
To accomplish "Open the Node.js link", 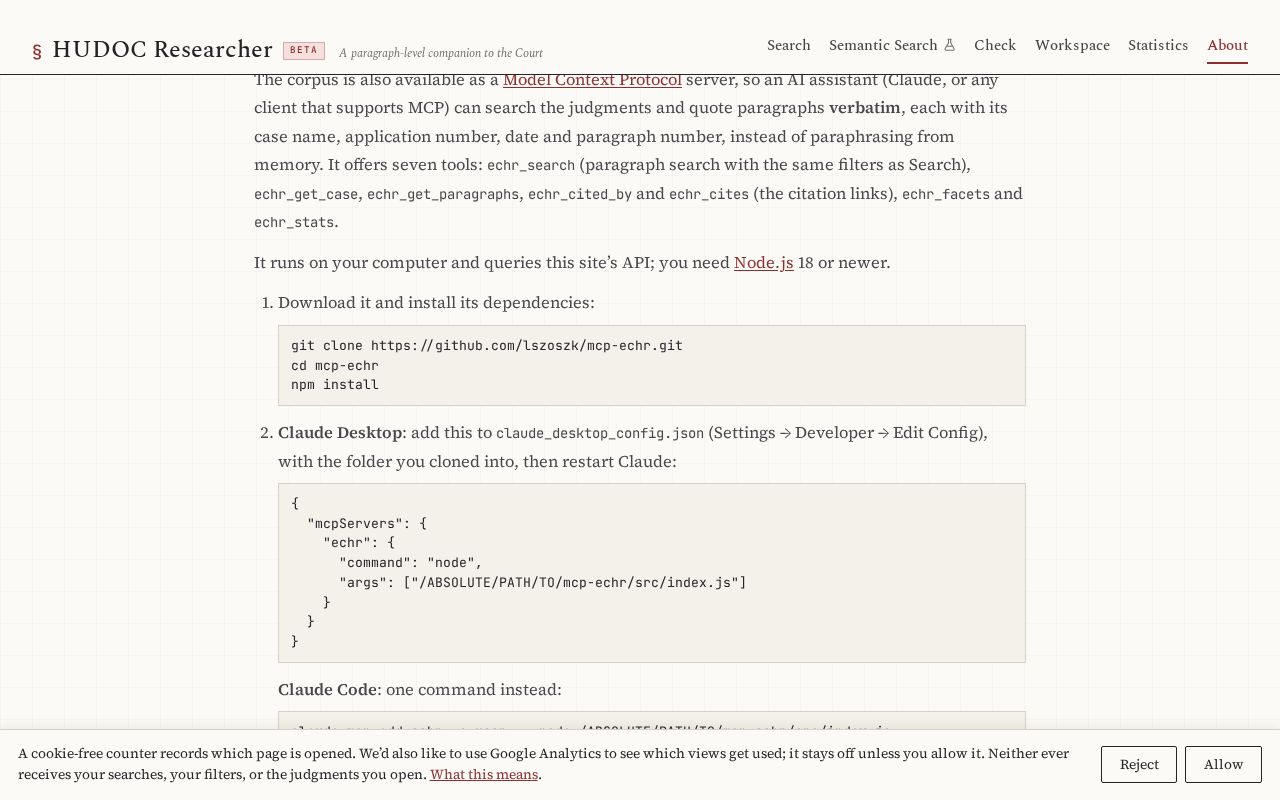I will 764,263.
